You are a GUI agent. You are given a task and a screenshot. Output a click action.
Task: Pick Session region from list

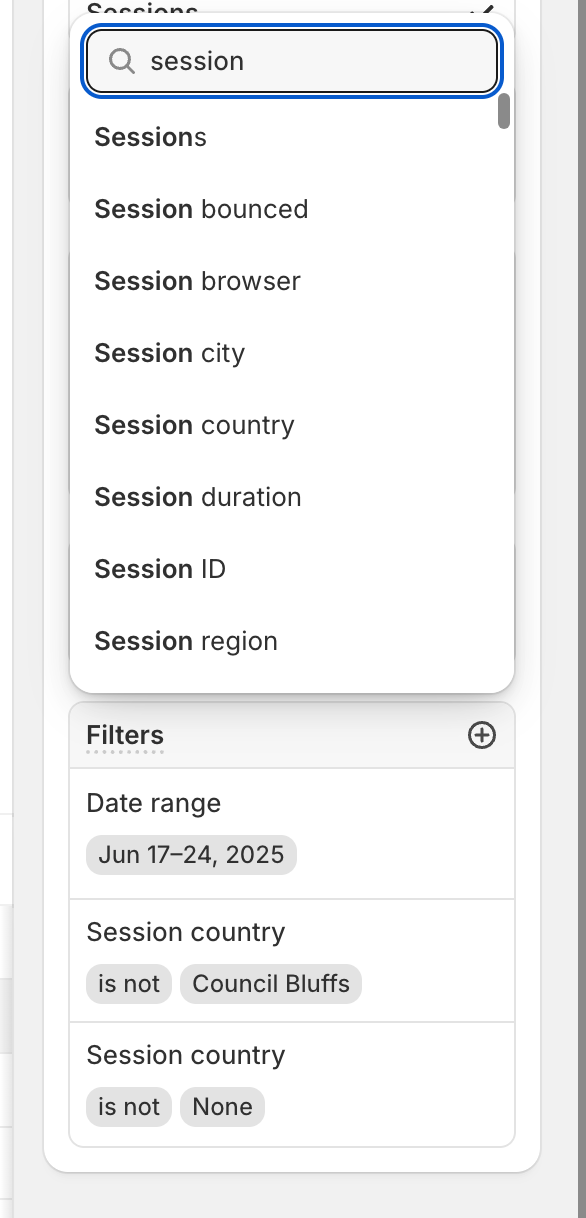click(x=292, y=641)
